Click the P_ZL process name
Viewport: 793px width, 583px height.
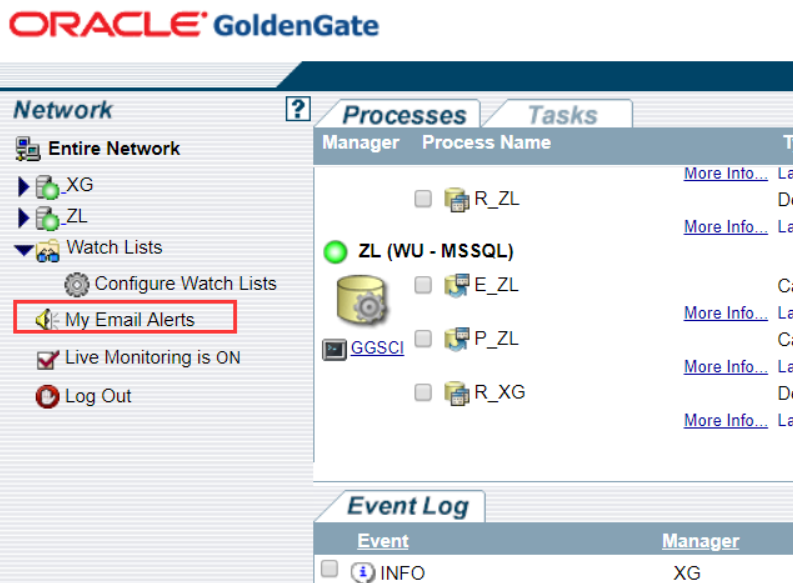496,338
